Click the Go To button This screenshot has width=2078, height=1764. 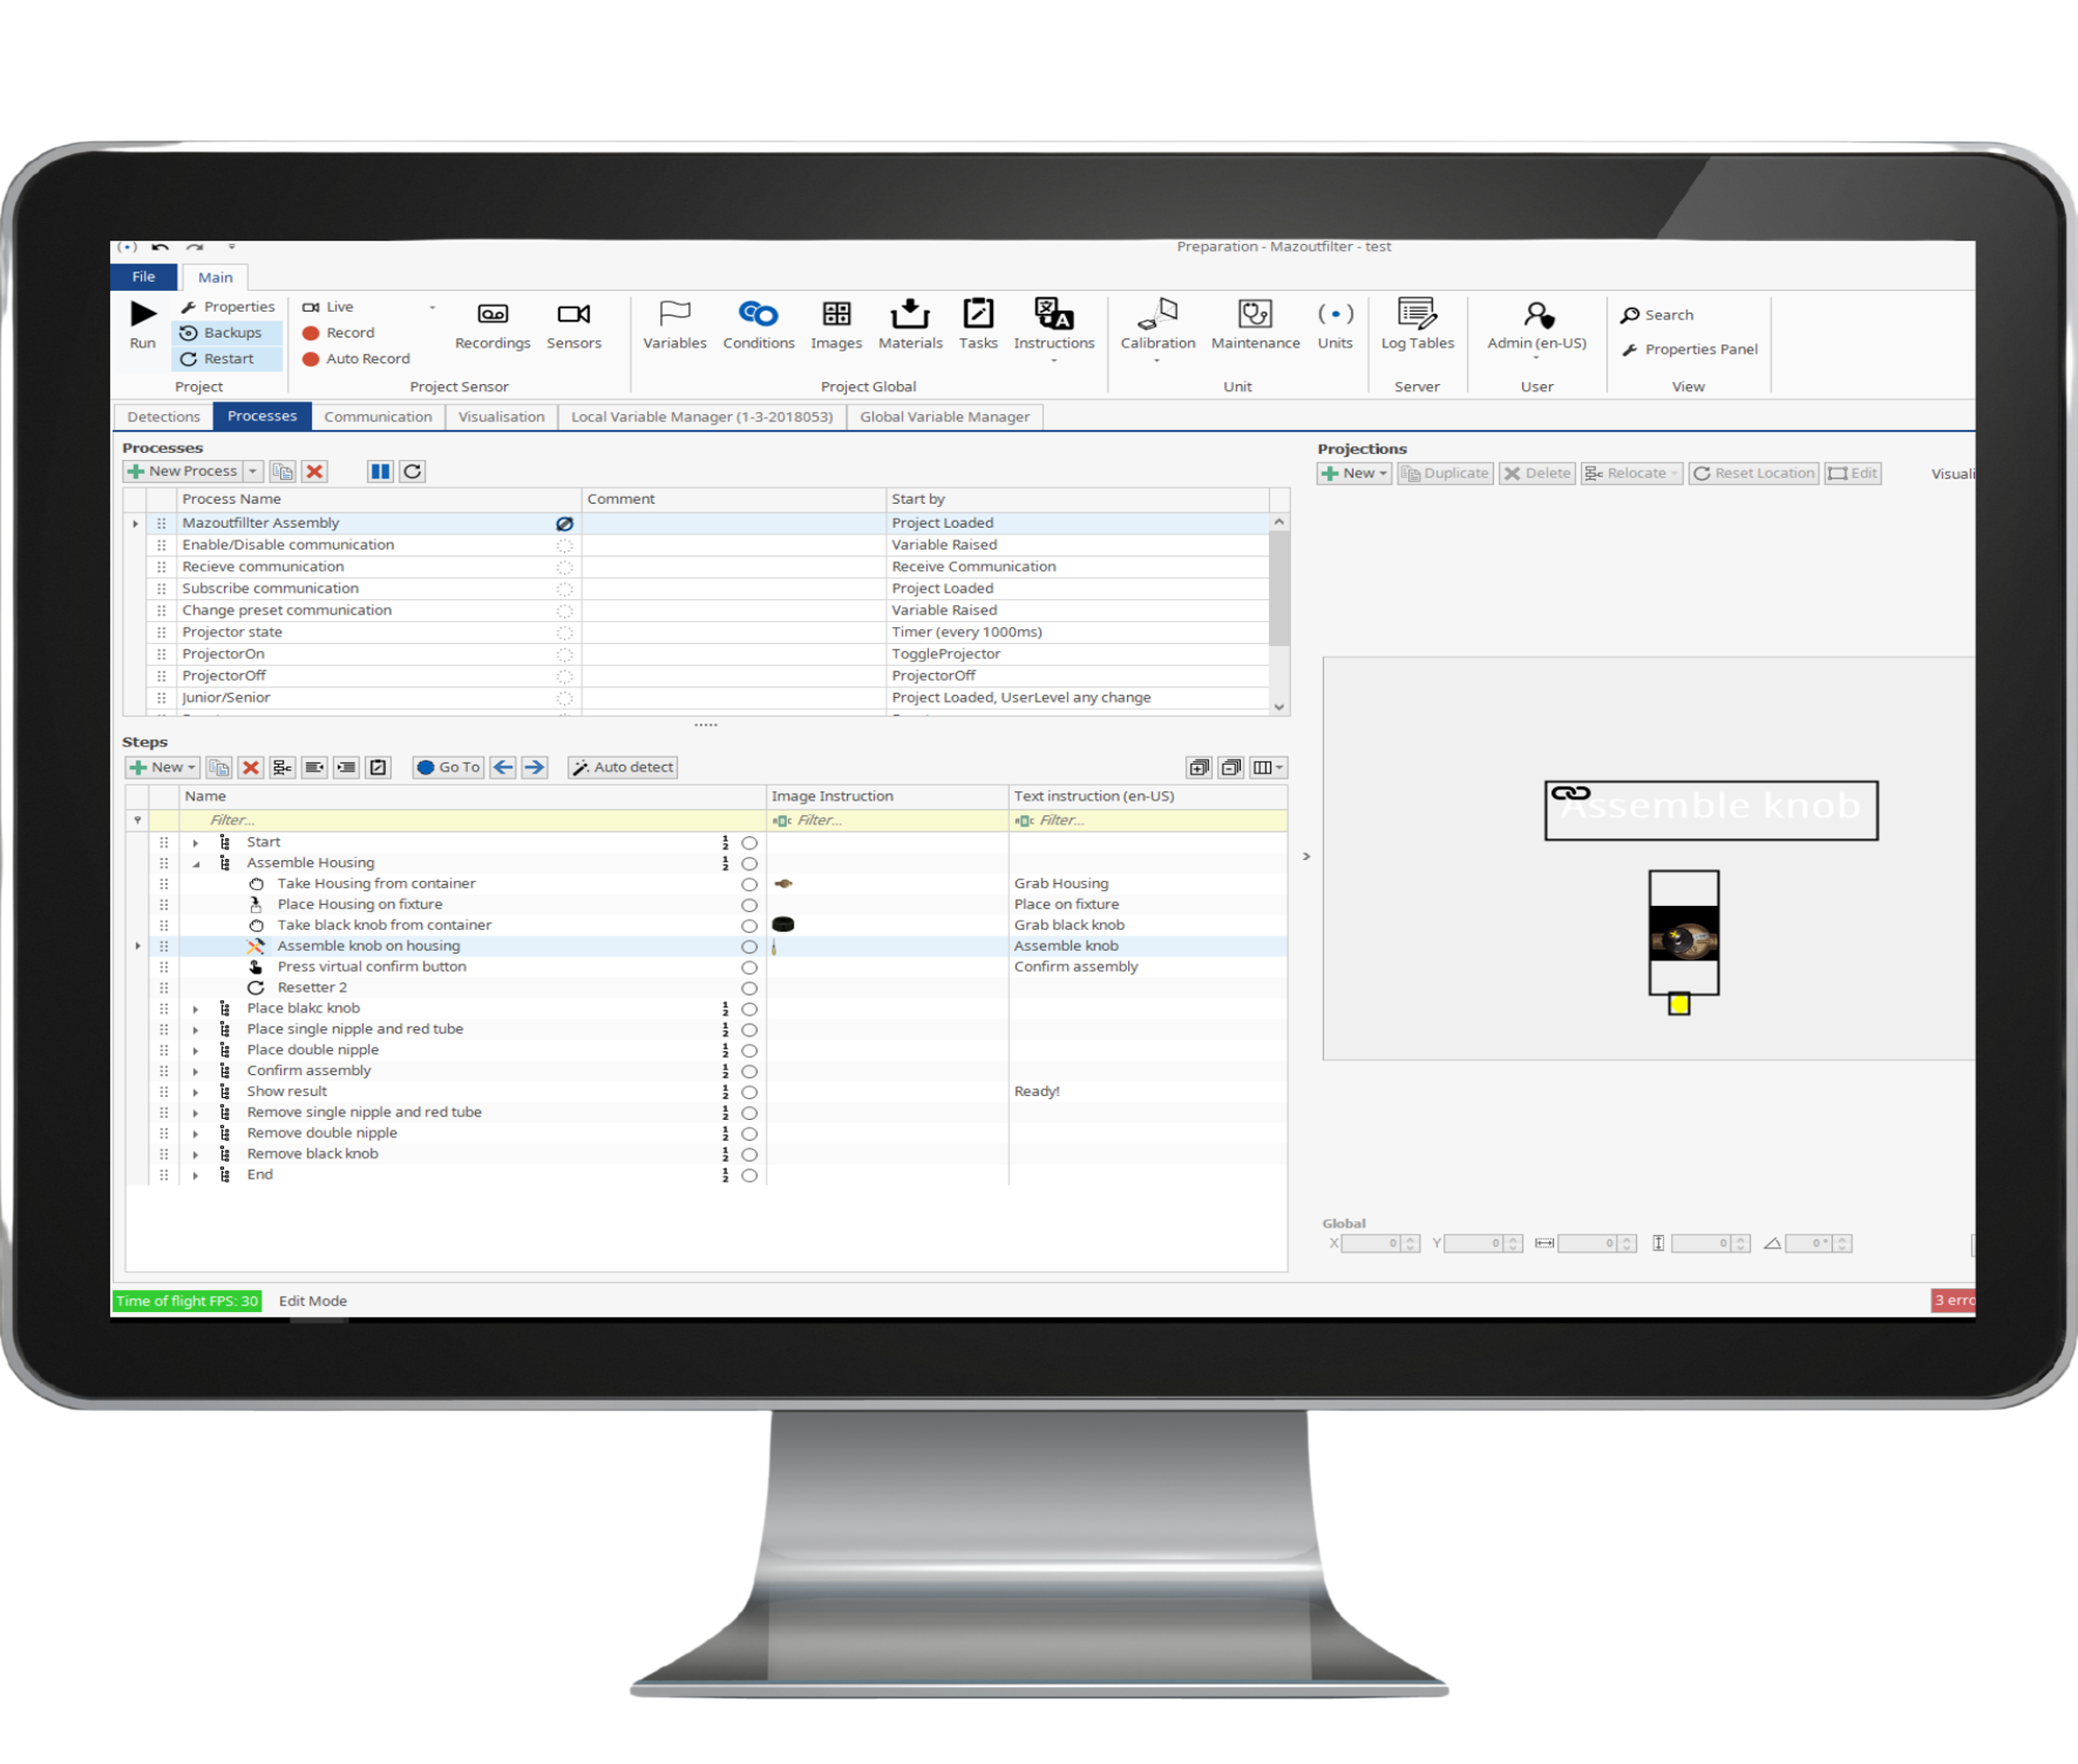coord(448,768)
